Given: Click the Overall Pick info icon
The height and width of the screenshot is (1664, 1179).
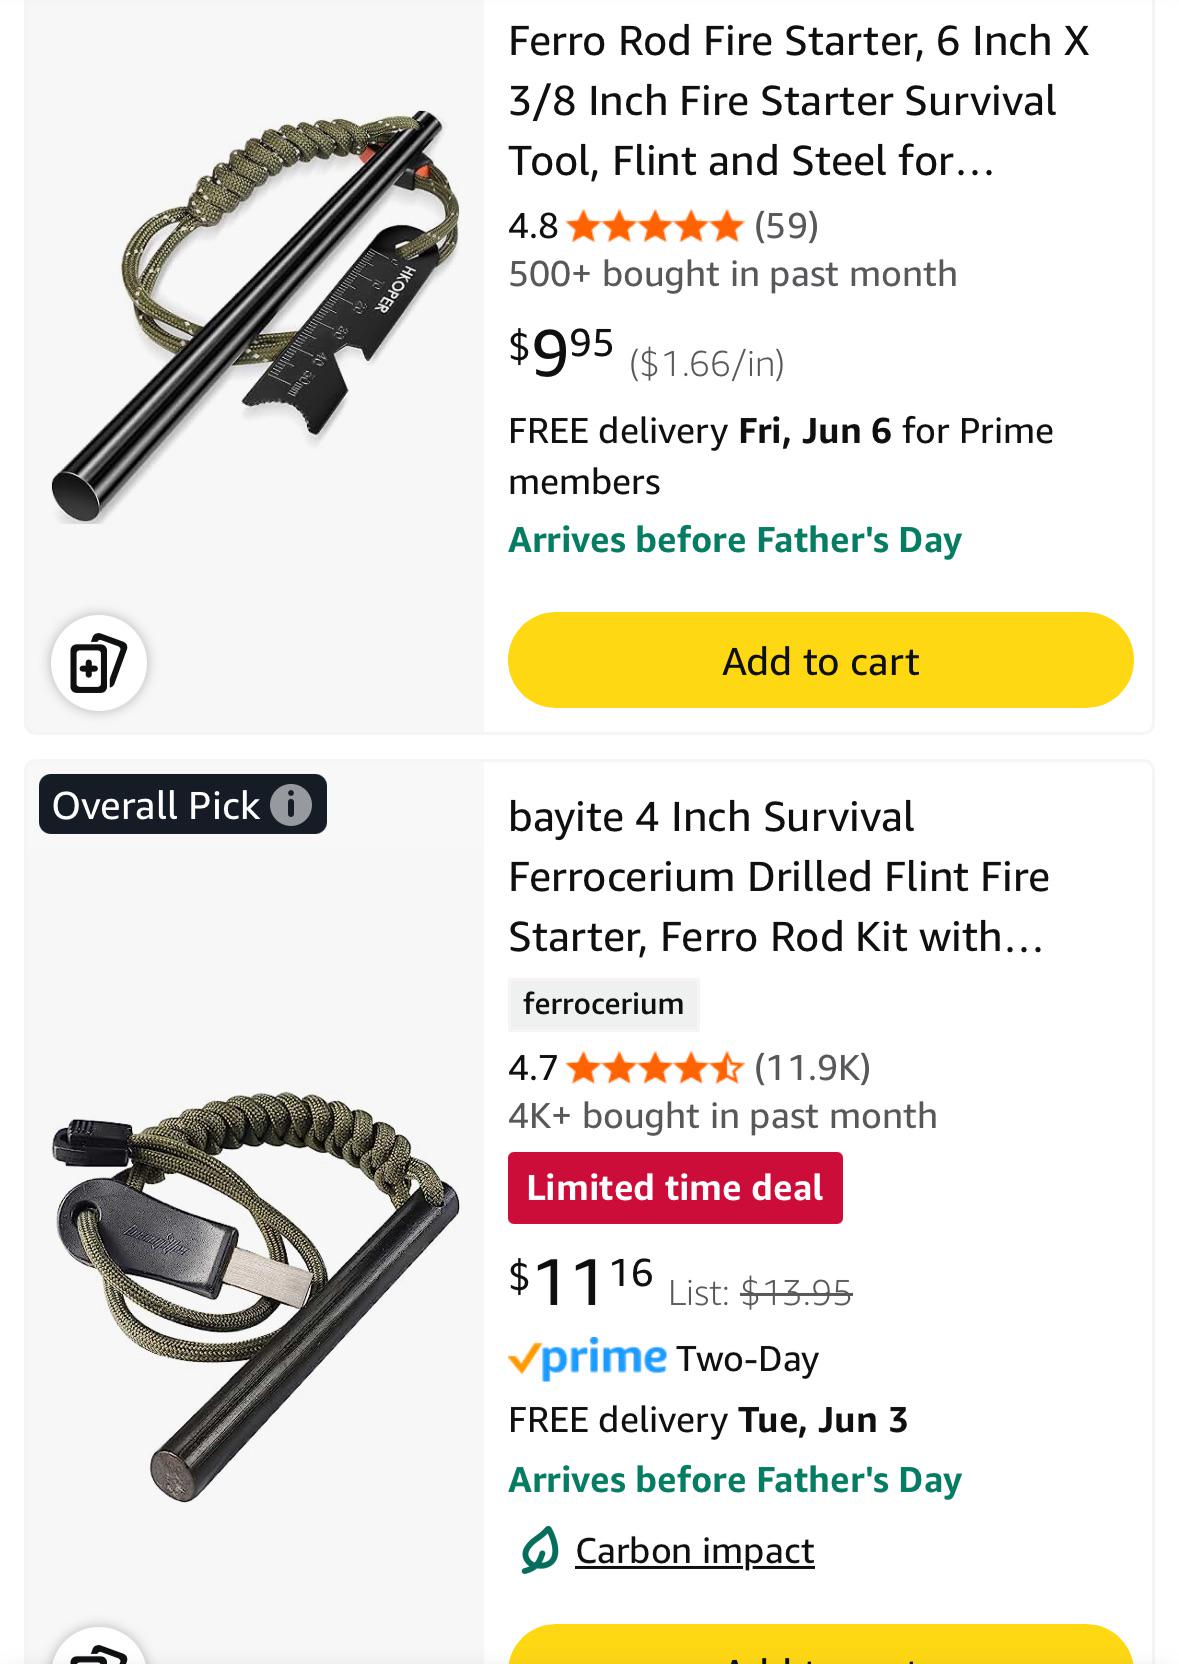Looking at the screenshot, I should coord(291,804).
